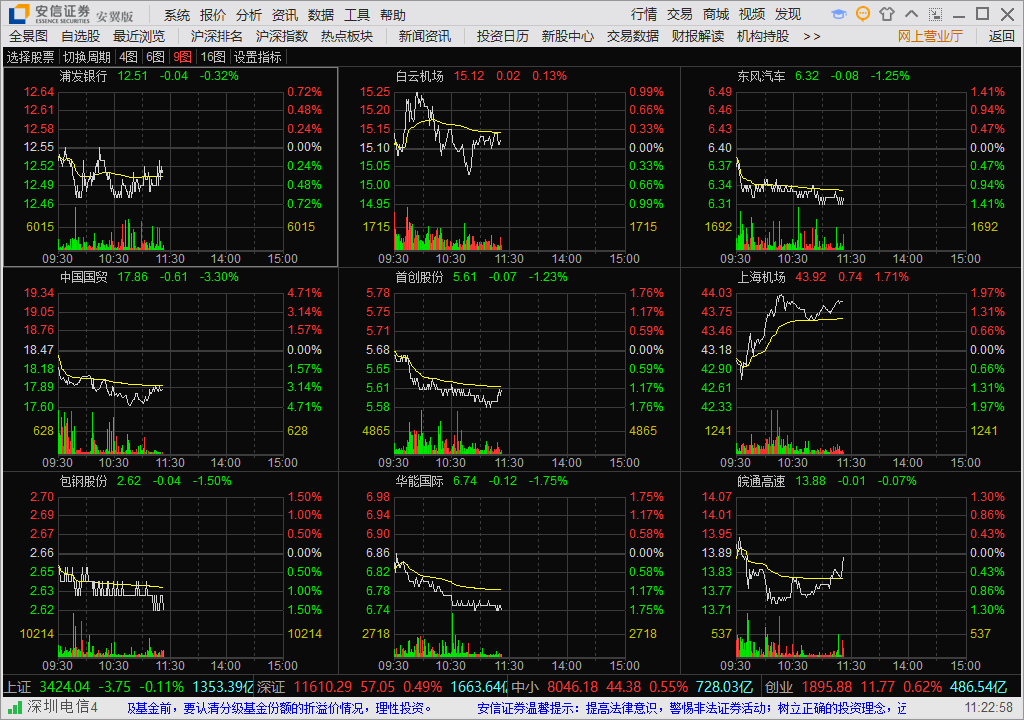Click 设置指标 button

(258, 57)
